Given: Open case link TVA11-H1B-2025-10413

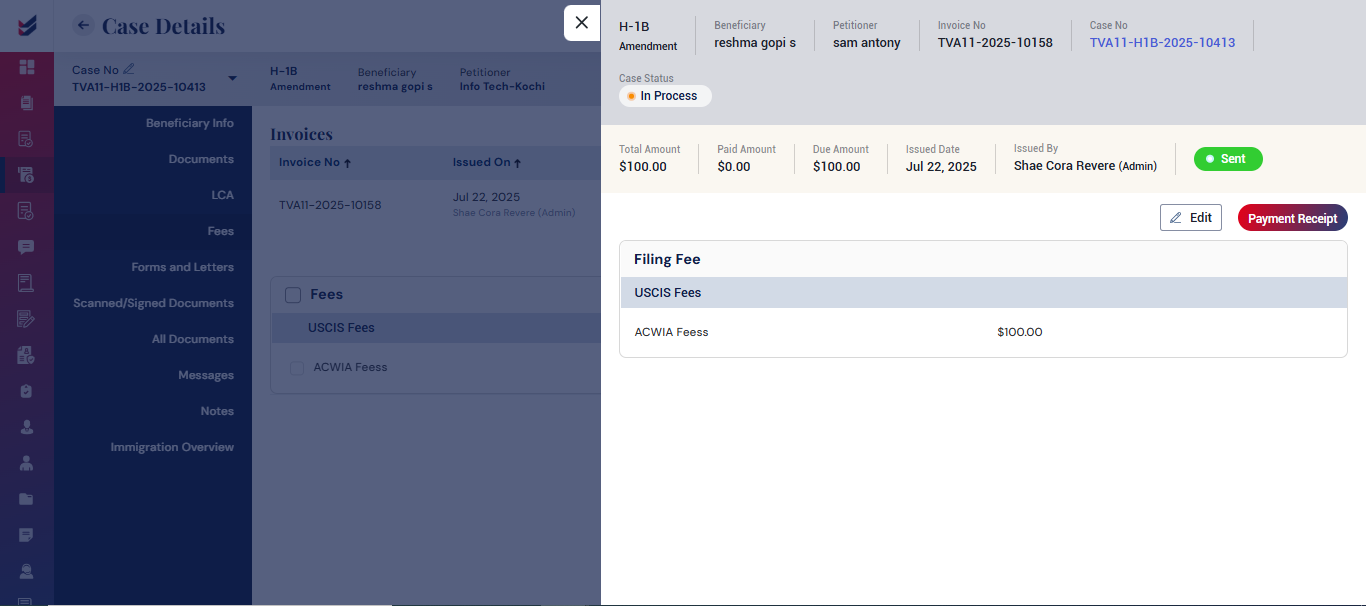Looking at the screenshot, I should (1162, 43).
